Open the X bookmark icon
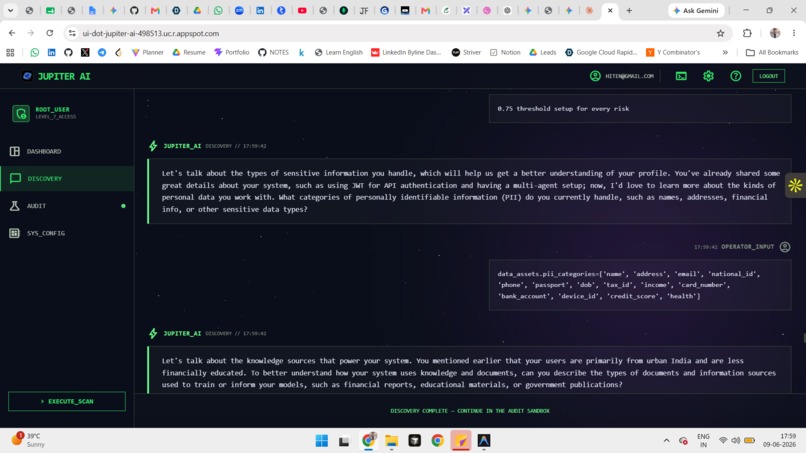The width and height of the screenshot is (806, 453). click(x=85, y=52)
